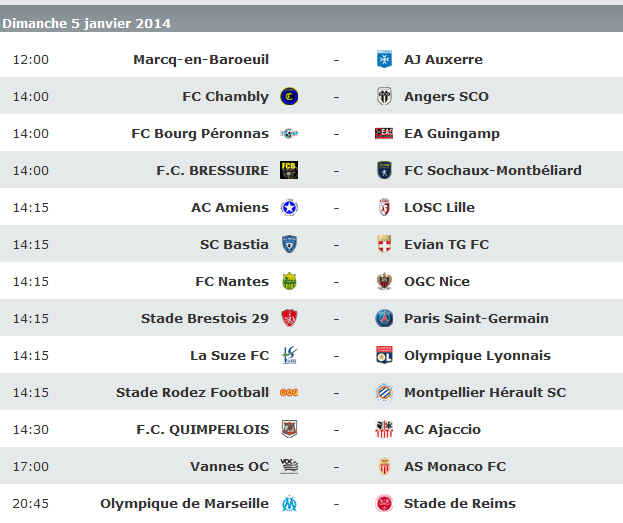This screenshot has height=523, width=623.
Task: Click the Dimanche 5 janvier 2014 header
Action: [x=87, y=23]
